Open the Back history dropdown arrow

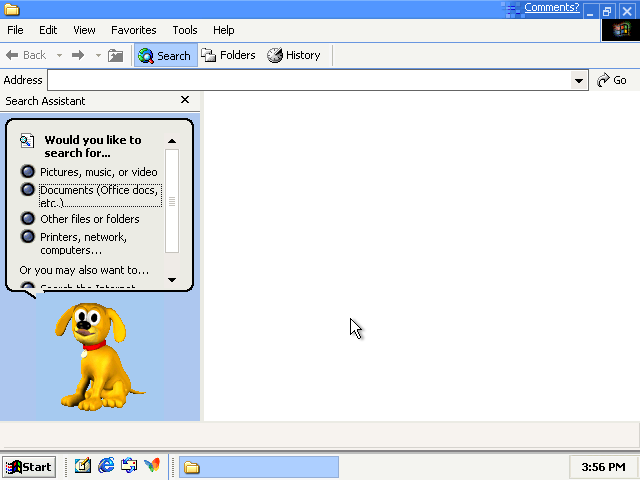point(59,55)
